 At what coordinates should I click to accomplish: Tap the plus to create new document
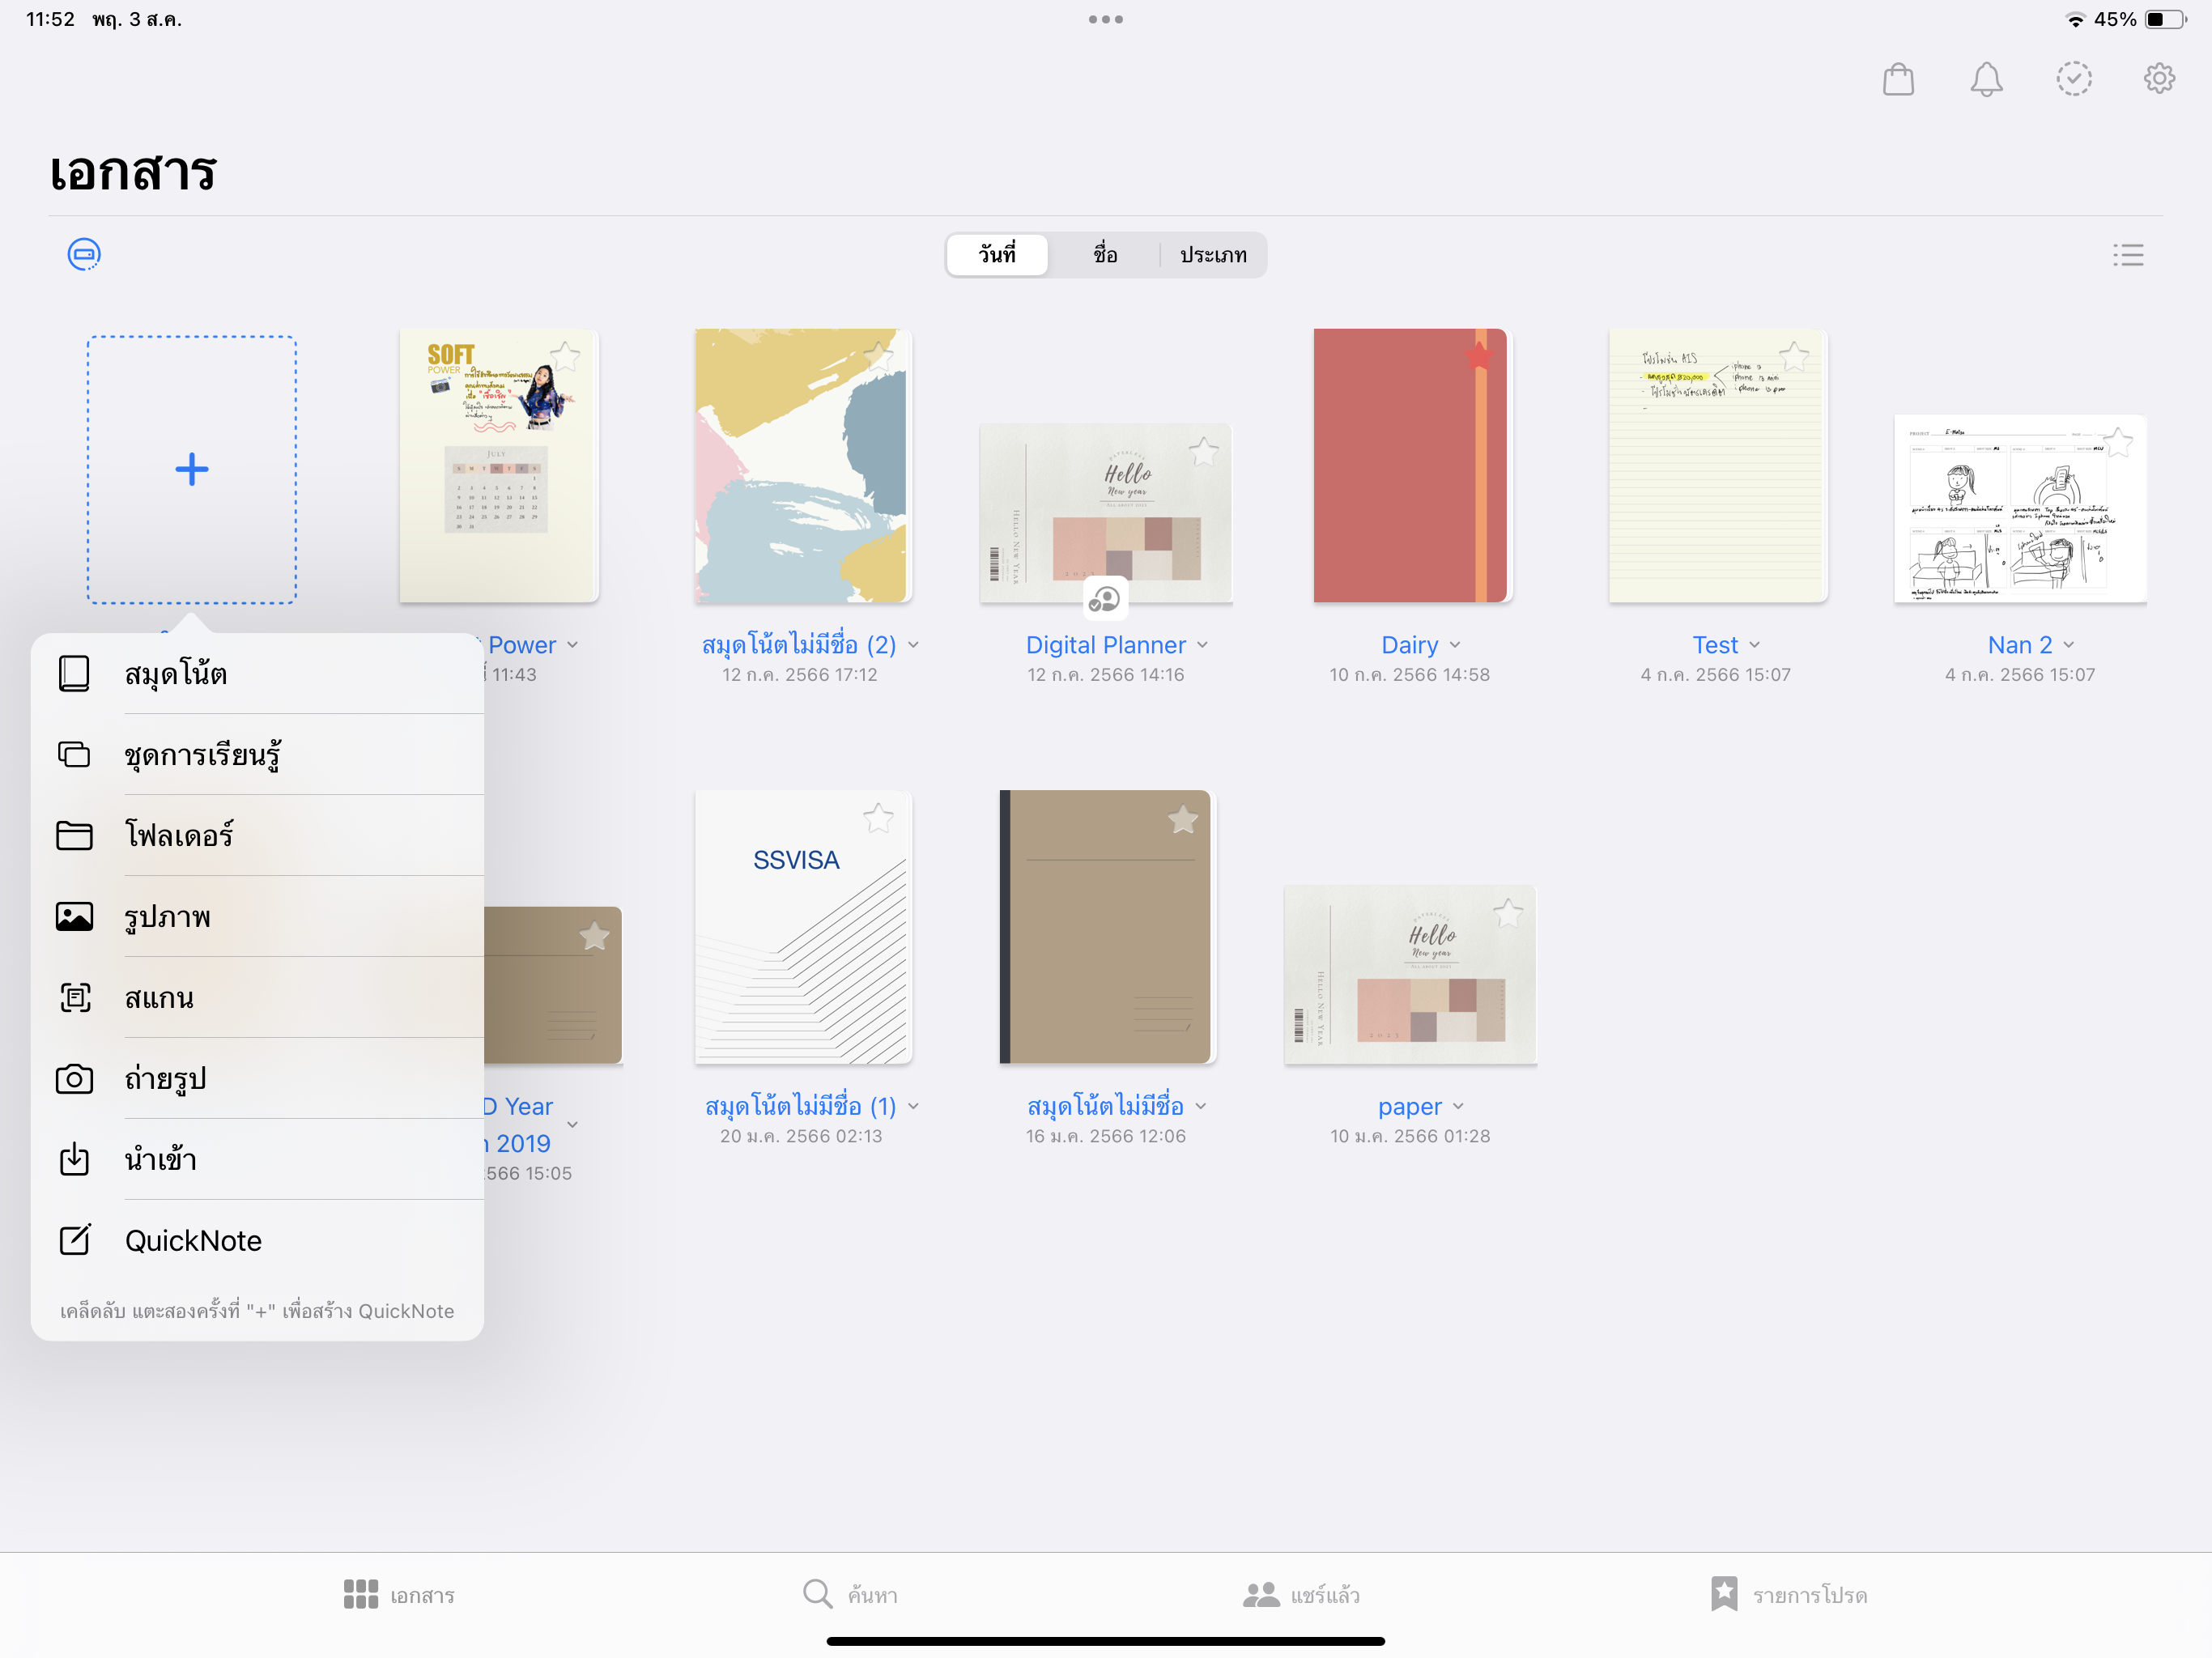click(x=191, y=469)
